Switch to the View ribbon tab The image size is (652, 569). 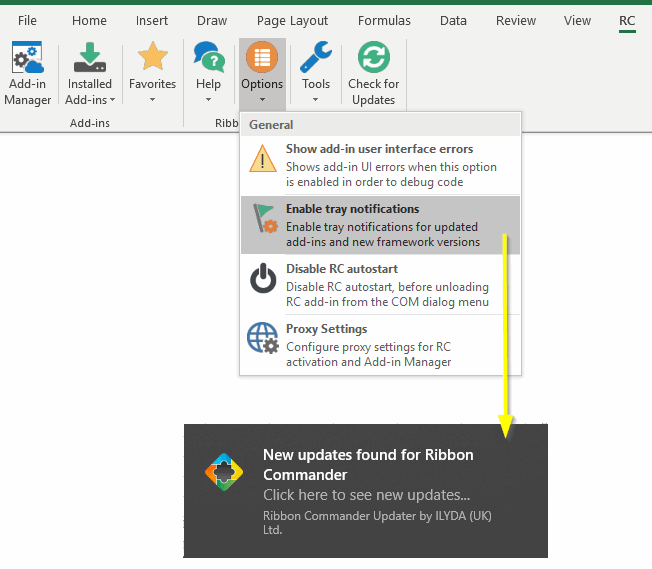click(x=577, y=20)
